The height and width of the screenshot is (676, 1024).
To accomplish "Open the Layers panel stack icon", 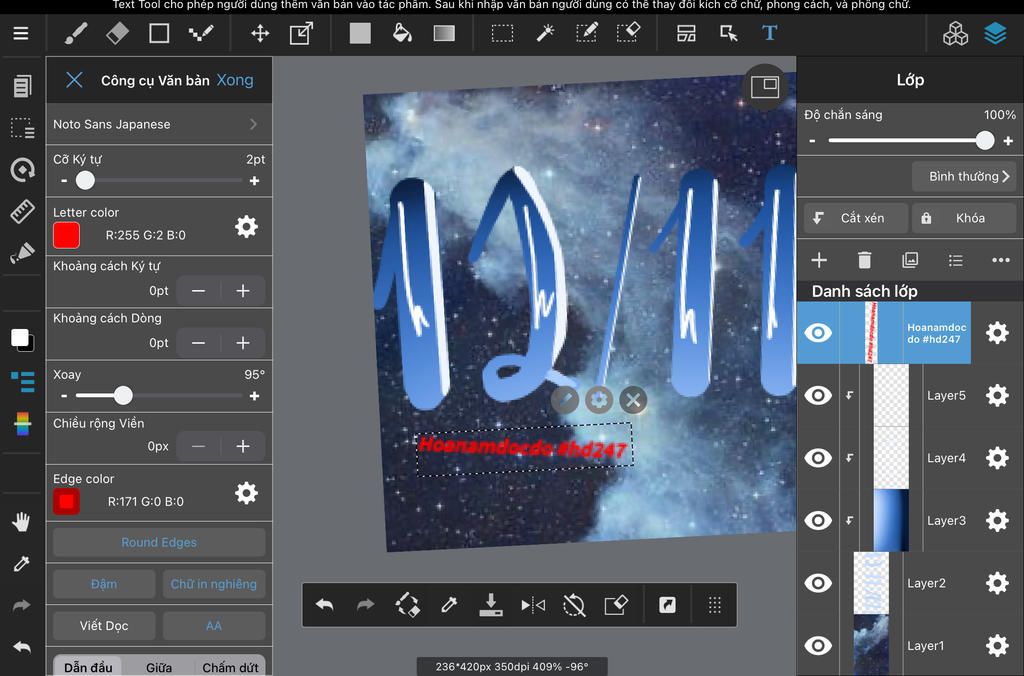I will (x=995, y=33).
